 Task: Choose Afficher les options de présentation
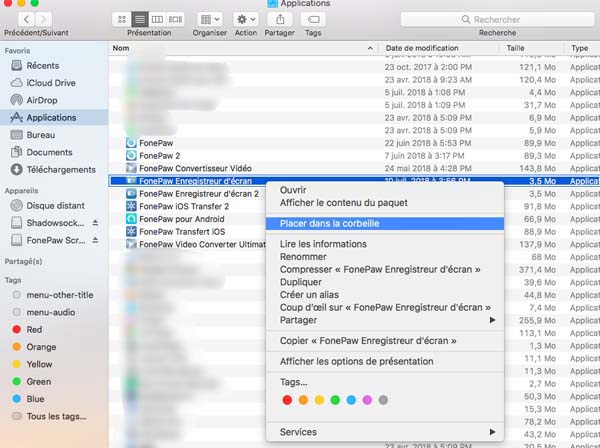385,361
